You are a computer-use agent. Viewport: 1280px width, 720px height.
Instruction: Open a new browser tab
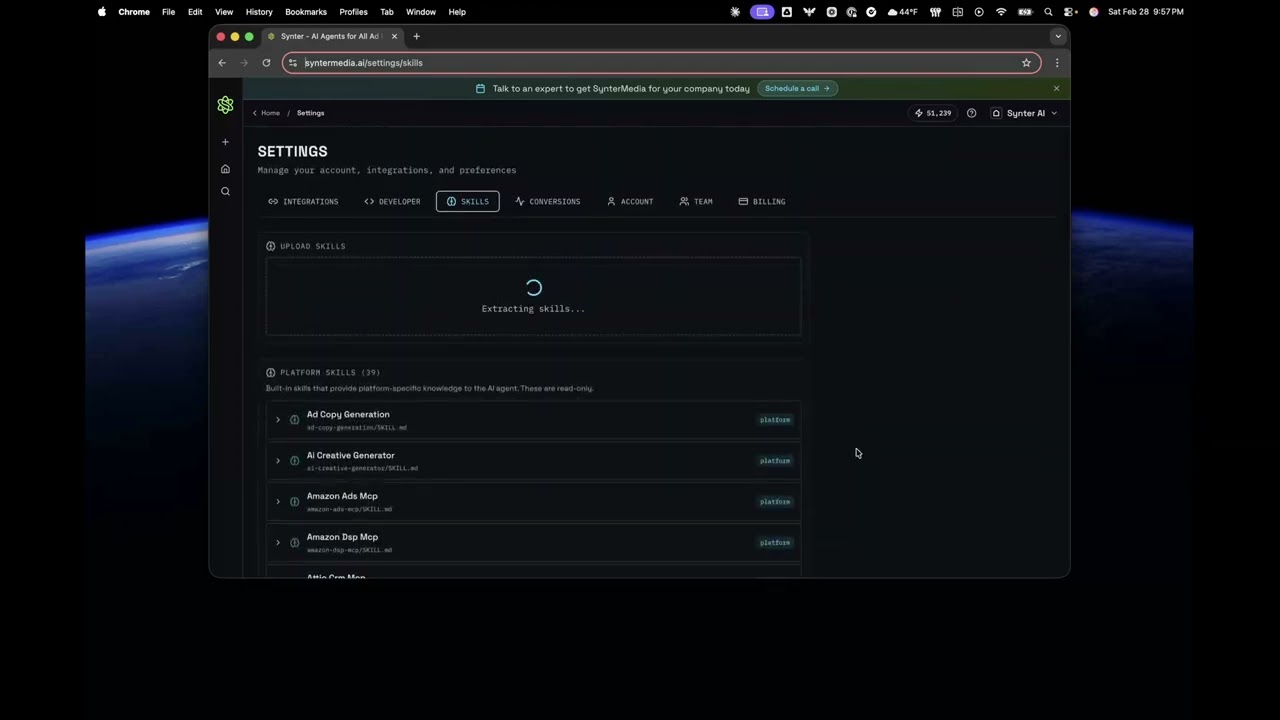pyautogui.click(x=416, y=36)
